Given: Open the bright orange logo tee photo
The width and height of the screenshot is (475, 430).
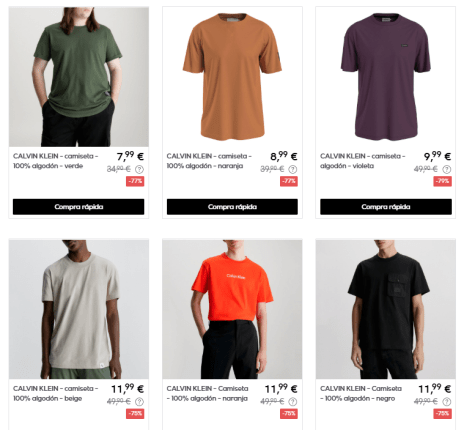Looking at the screenshot, I should pyautogui.click(x=232, y=309).
